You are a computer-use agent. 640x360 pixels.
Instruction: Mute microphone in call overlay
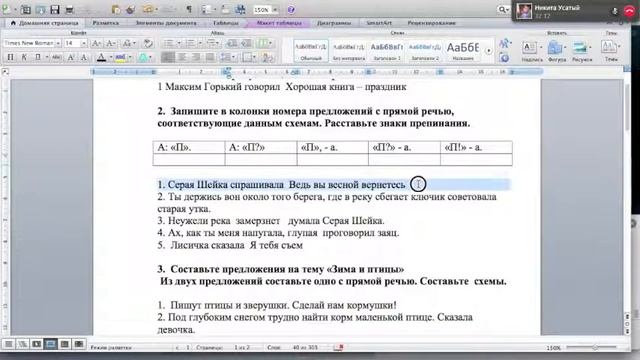pyautogui.click(x=615, y=11)
